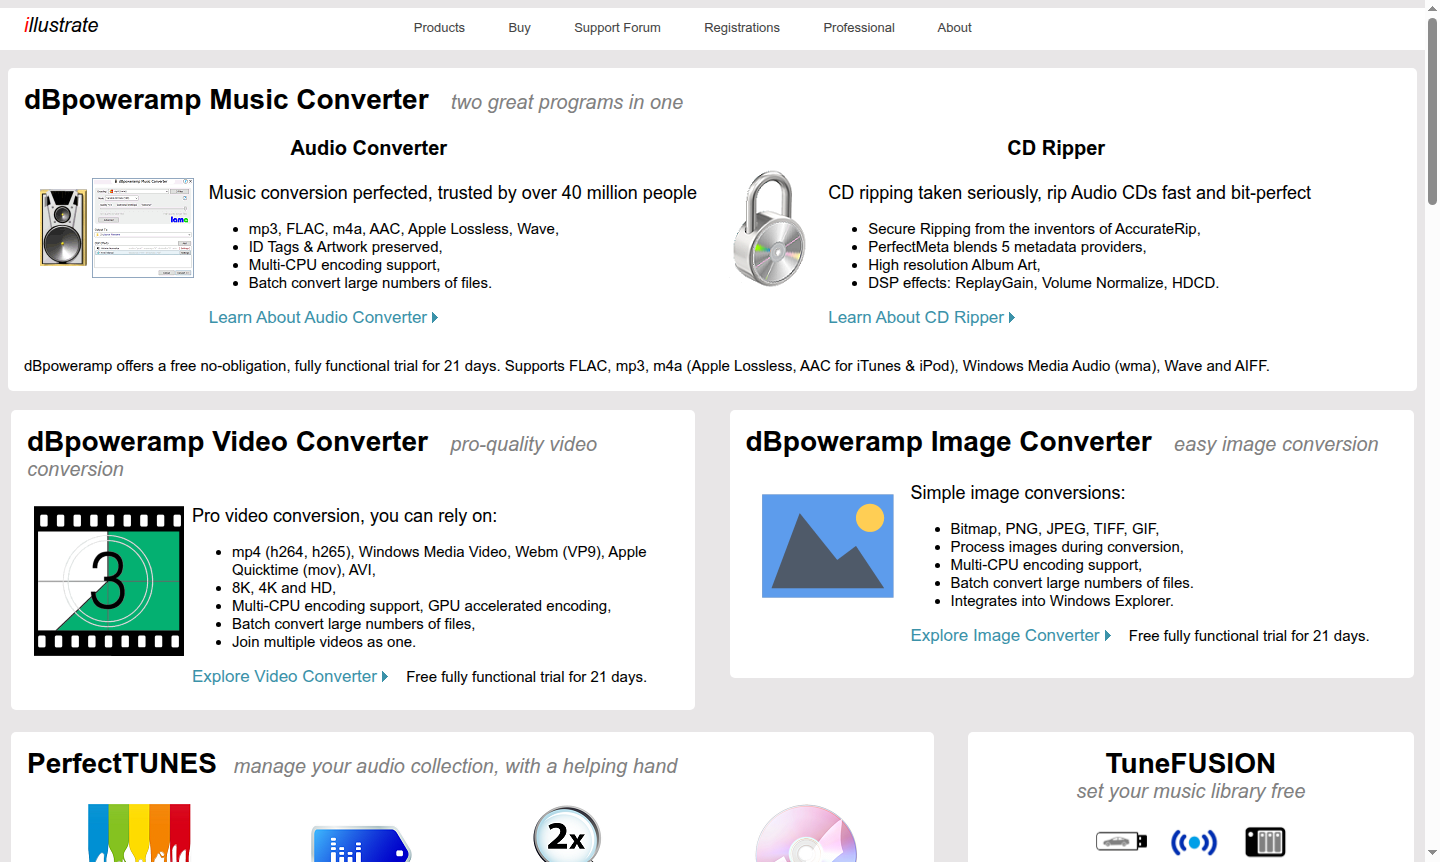Screen dimensions: 1440x862
Task: Click the black music library storage icon
Action: pos(1265,842)
